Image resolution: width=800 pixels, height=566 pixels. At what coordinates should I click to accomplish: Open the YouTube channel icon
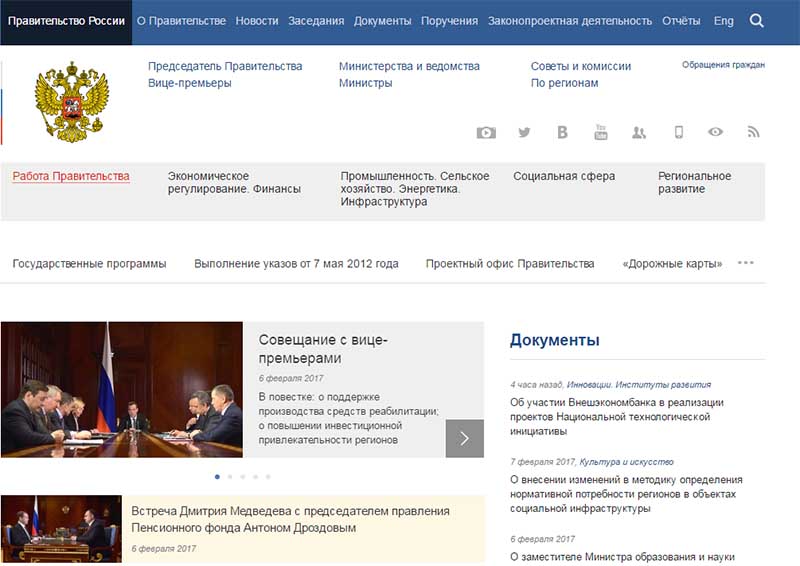[x=601, y=132]
